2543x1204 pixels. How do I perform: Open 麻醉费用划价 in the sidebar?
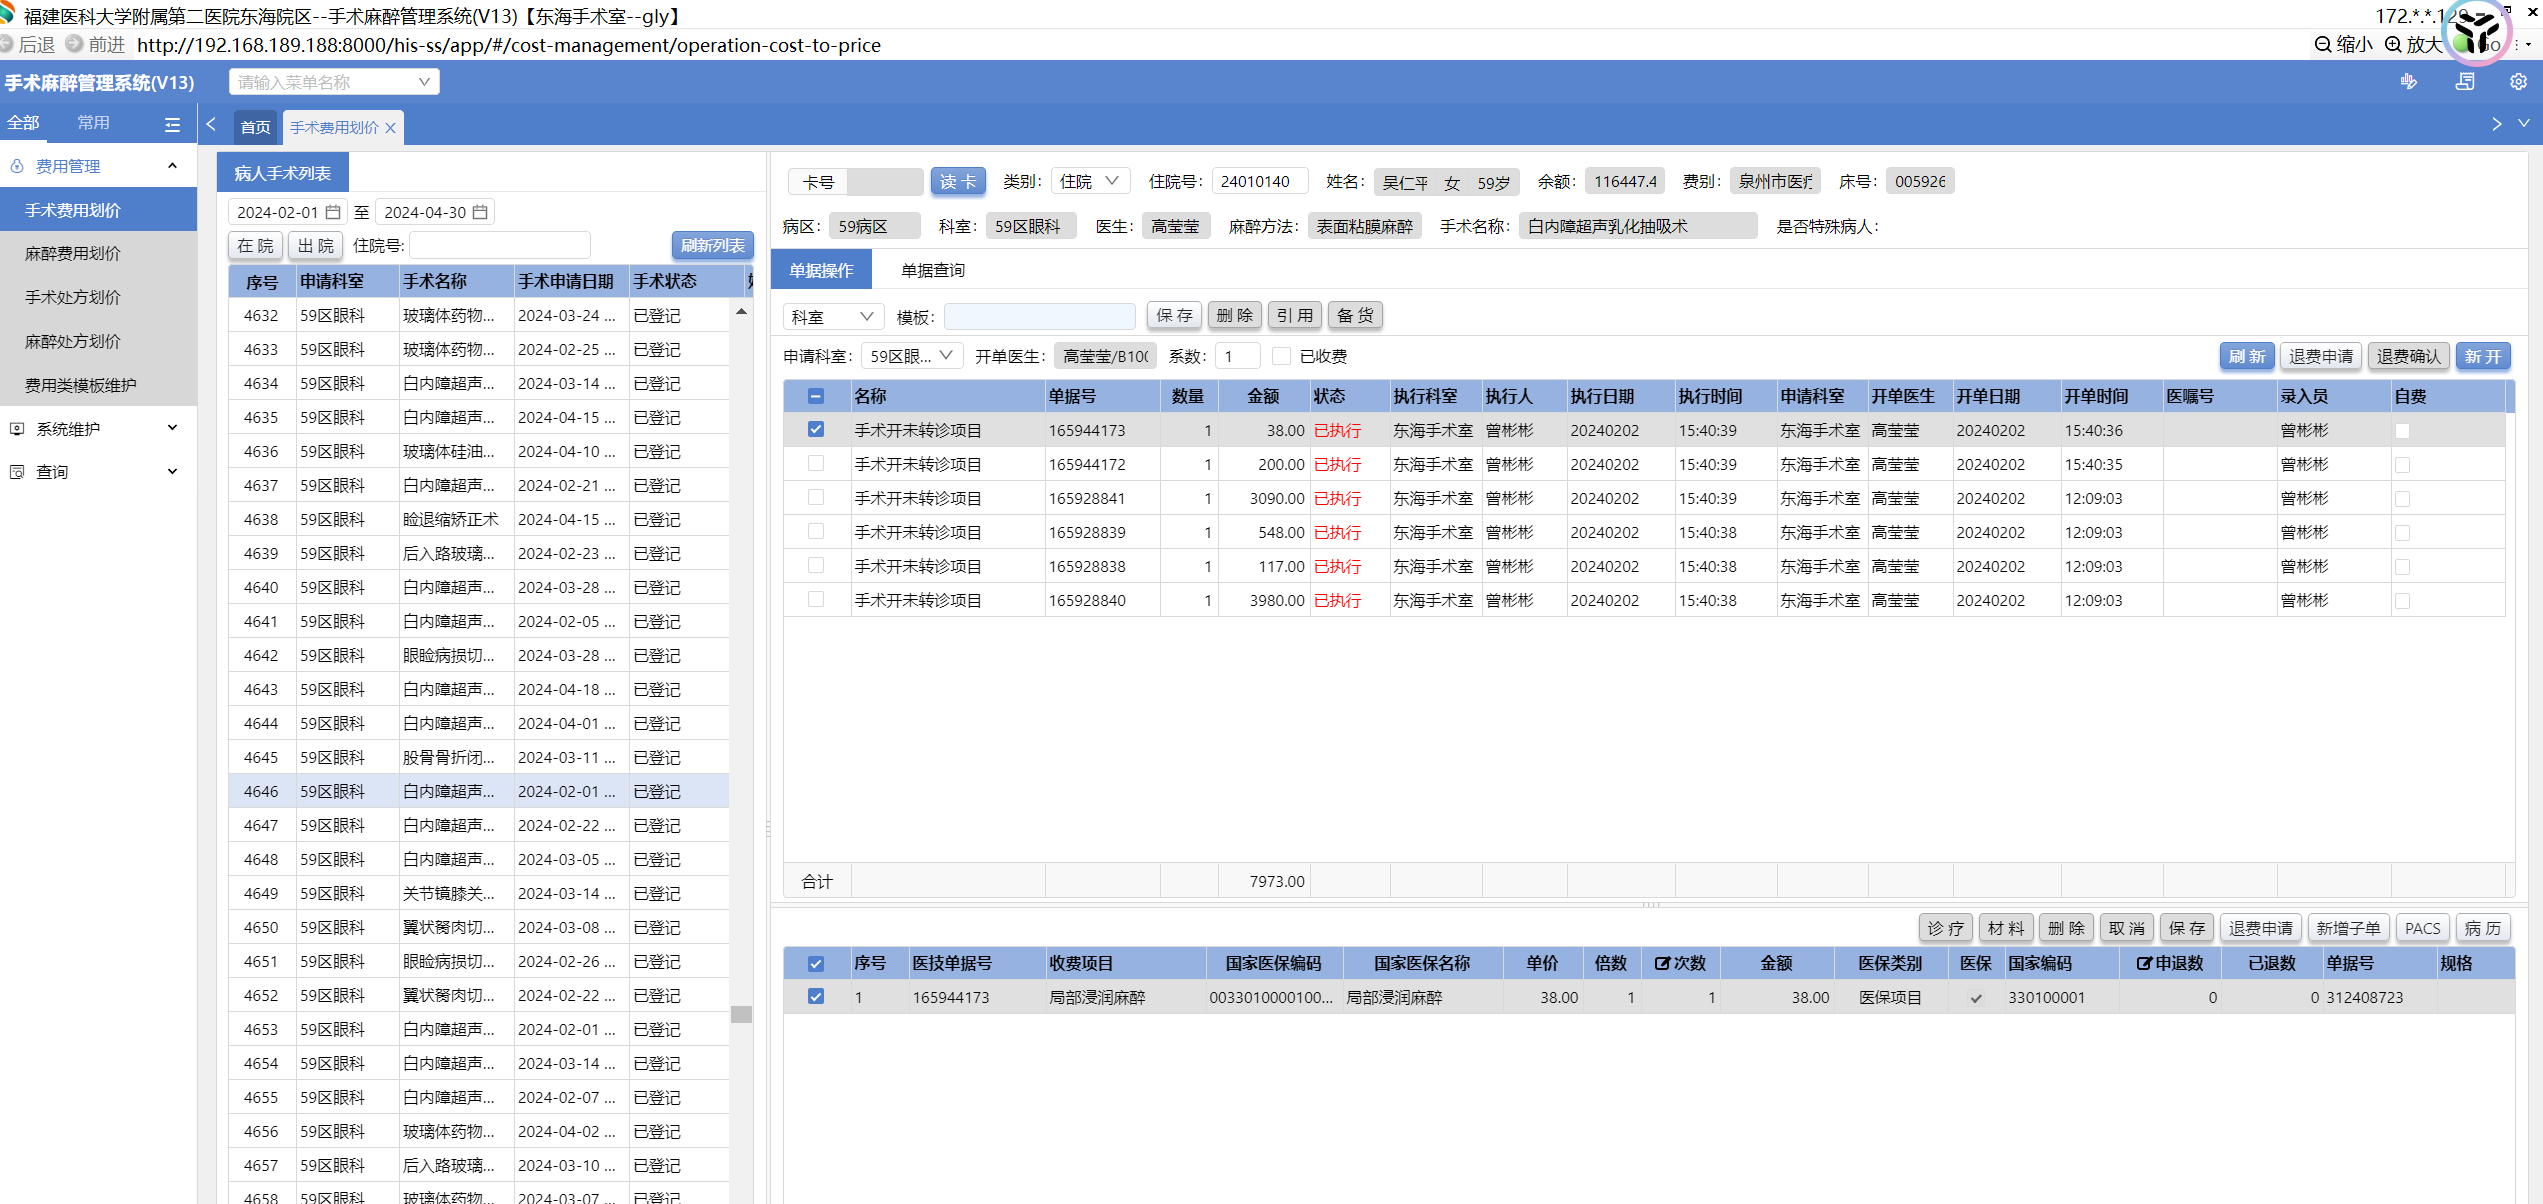pos(73,254)
